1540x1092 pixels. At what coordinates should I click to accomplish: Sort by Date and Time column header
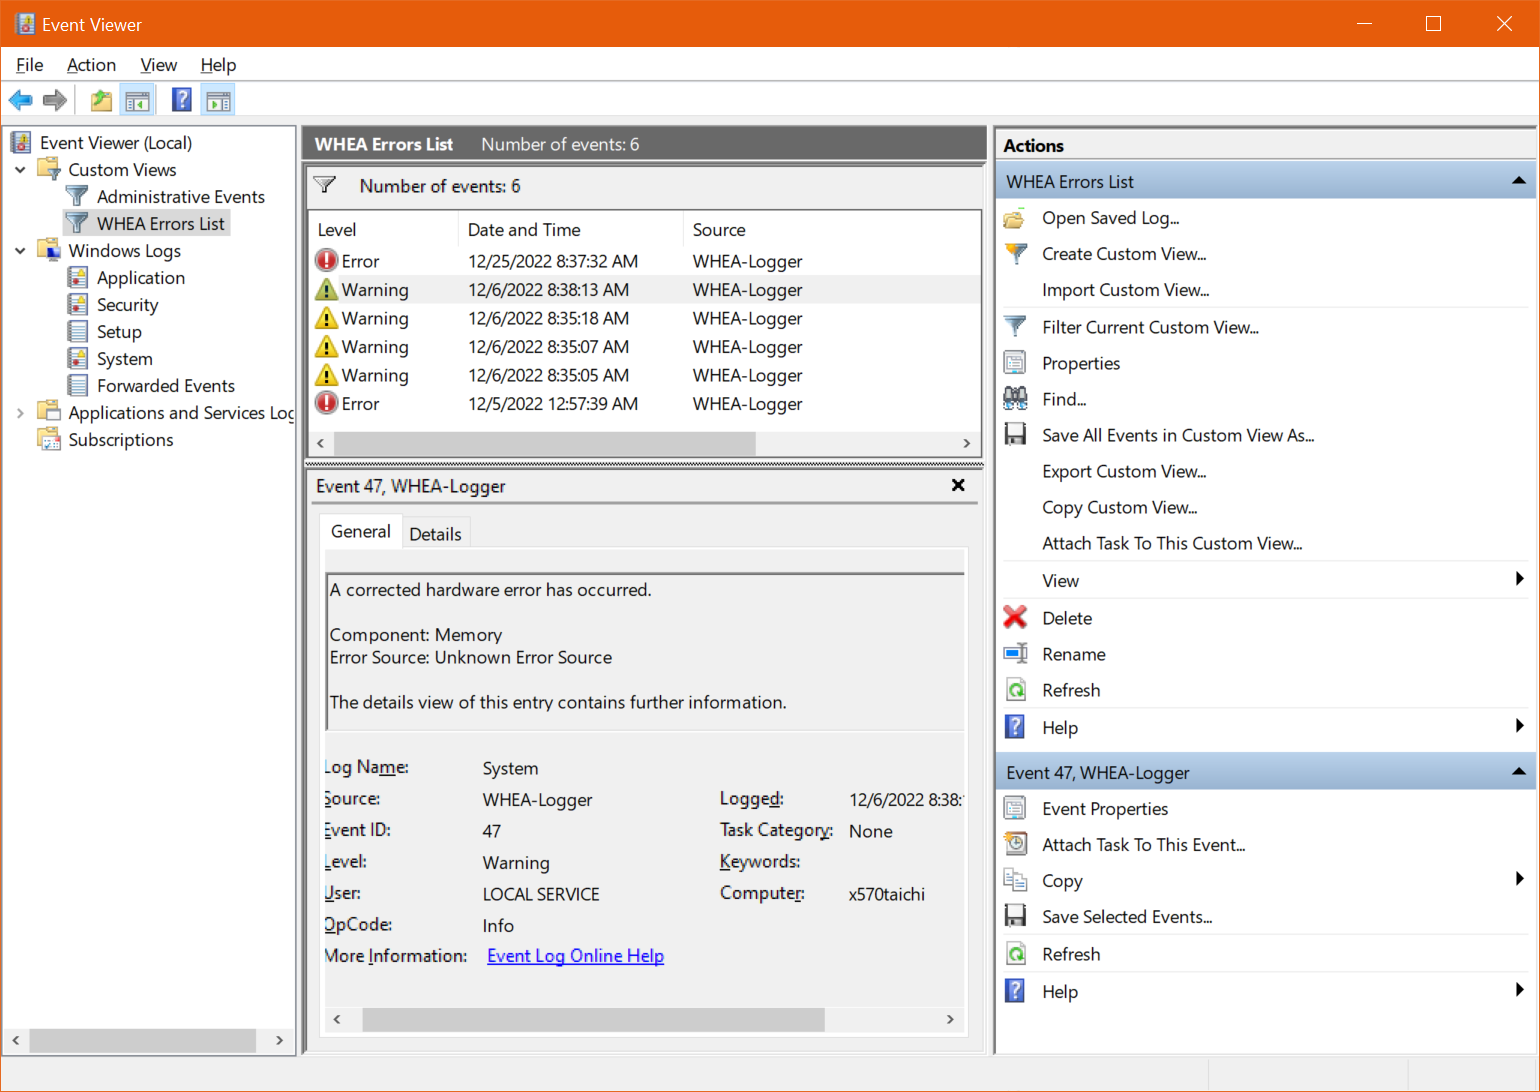click(570, 230)
